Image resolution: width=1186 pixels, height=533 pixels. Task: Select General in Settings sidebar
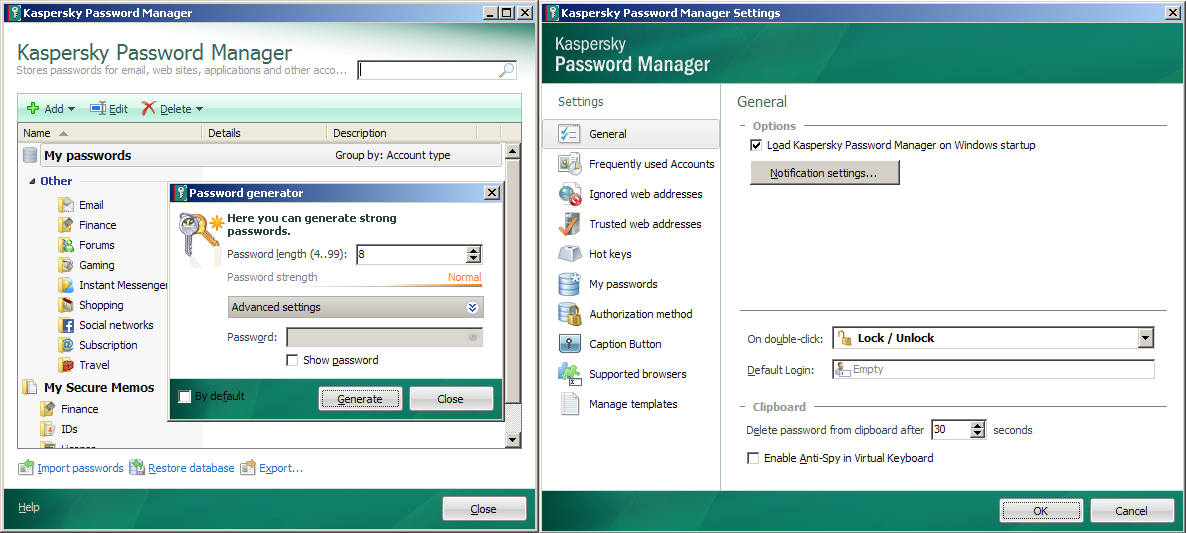click(631, 134)
